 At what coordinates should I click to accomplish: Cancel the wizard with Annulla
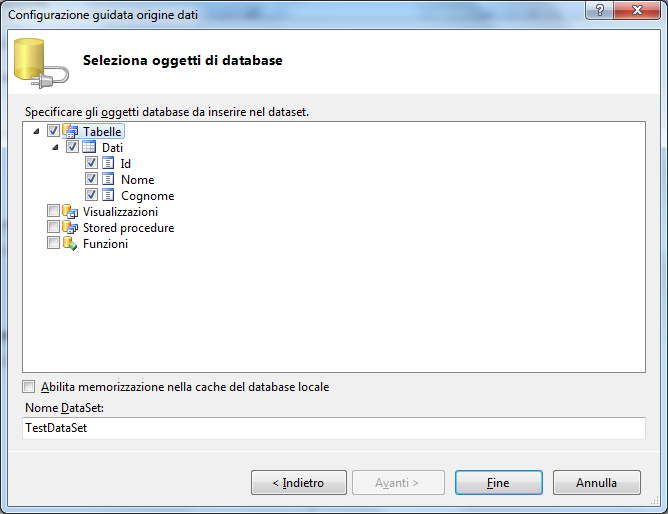point(596,483)
